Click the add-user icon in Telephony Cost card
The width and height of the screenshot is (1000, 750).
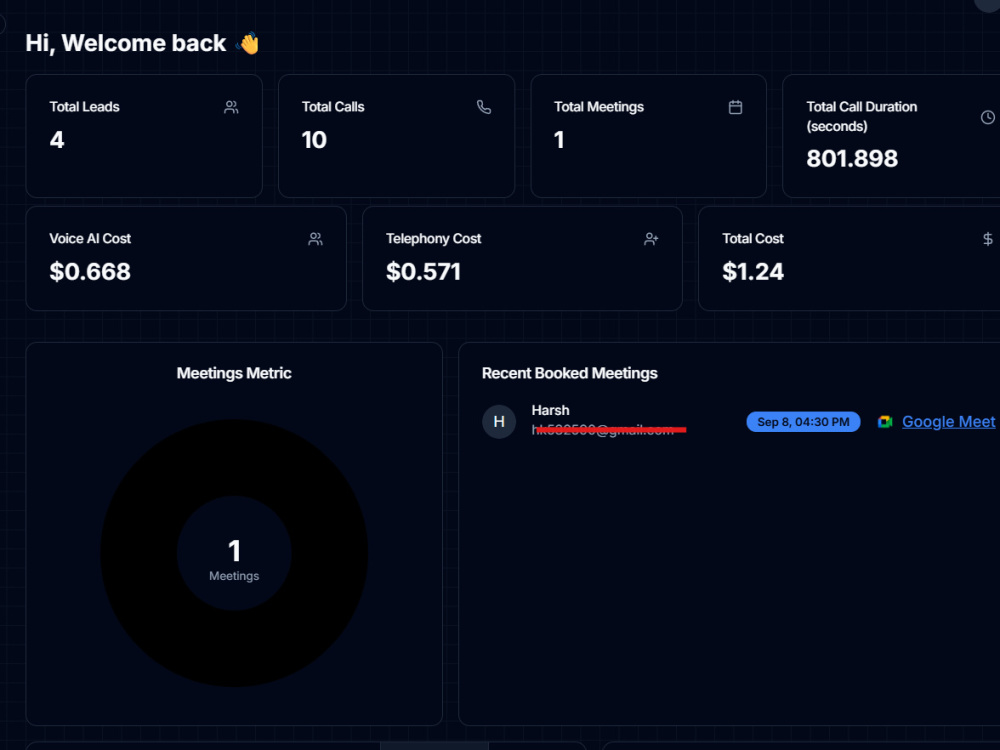pos(651,239)
